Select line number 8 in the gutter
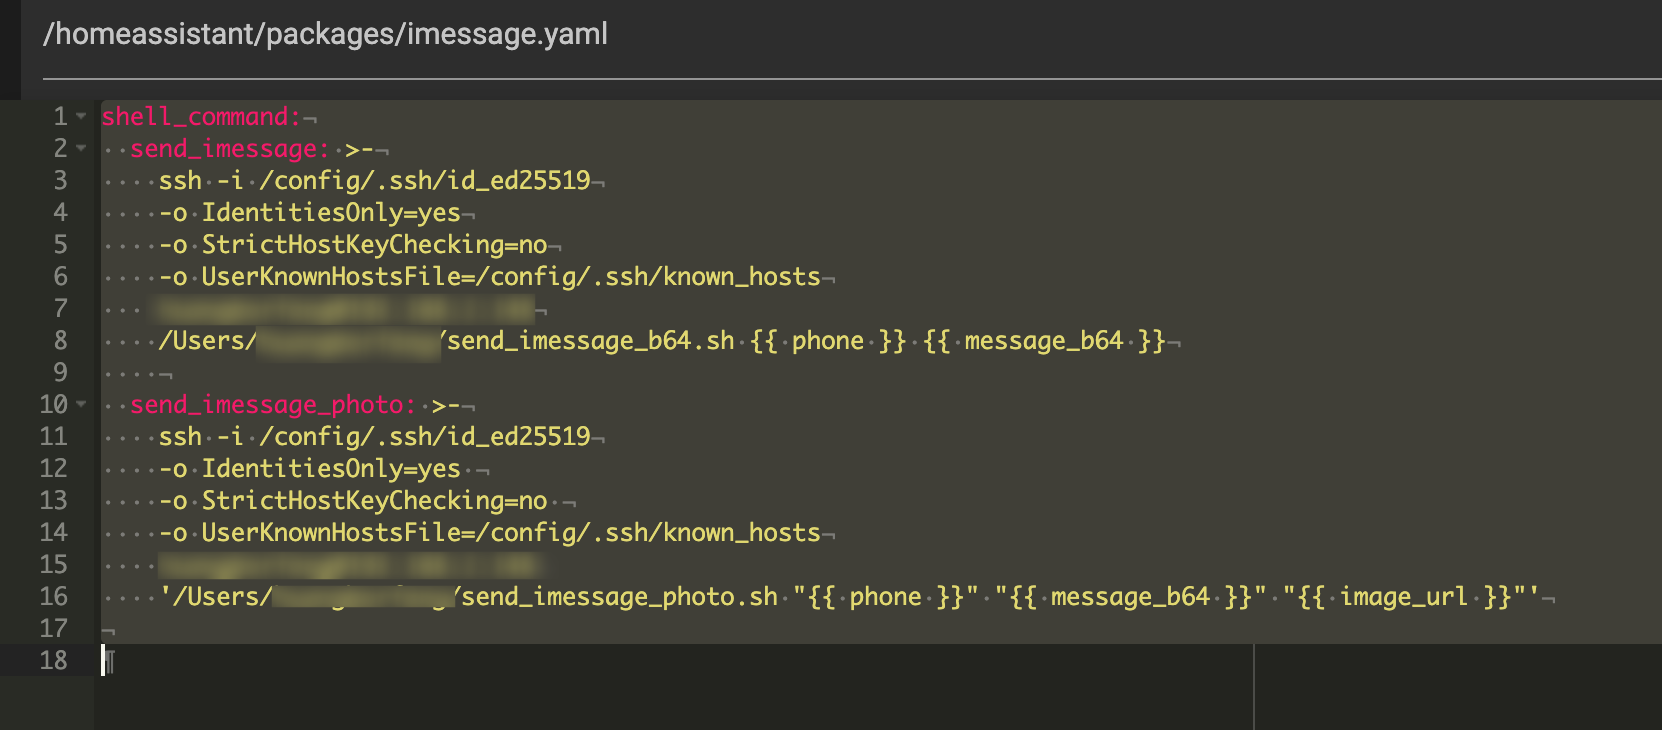Viewport: 1662px width, 730px height. tap(60, 341)
